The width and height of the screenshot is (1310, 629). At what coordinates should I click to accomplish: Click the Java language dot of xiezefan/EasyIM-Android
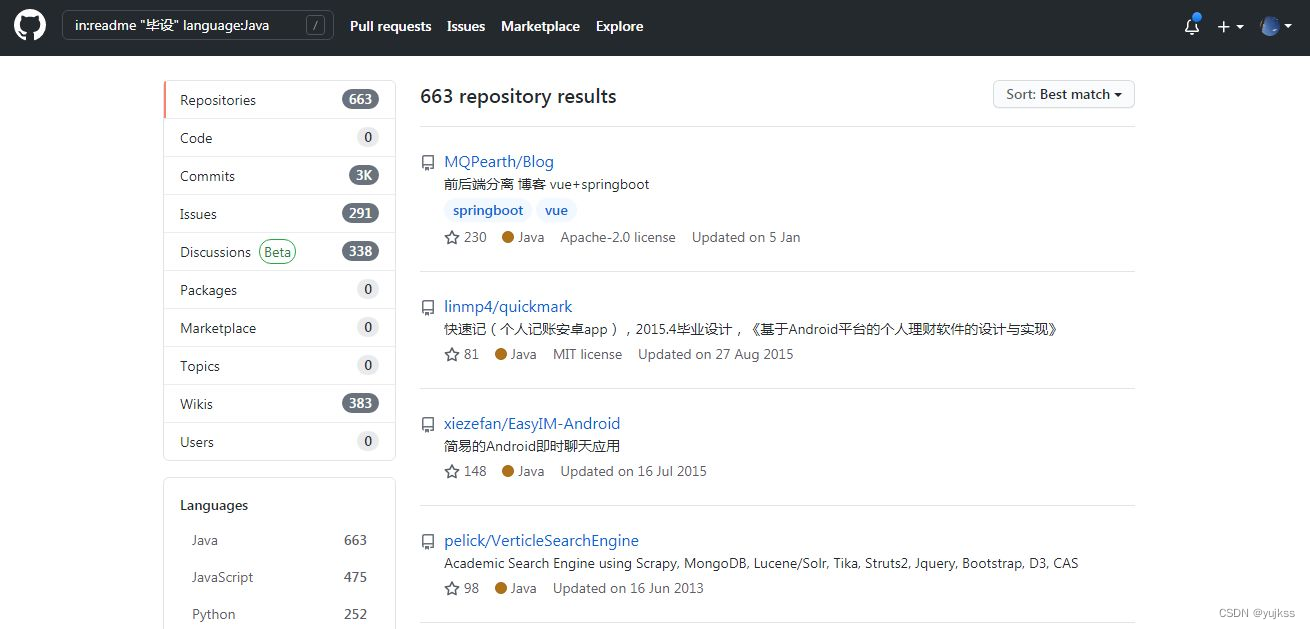click(508, 471)
